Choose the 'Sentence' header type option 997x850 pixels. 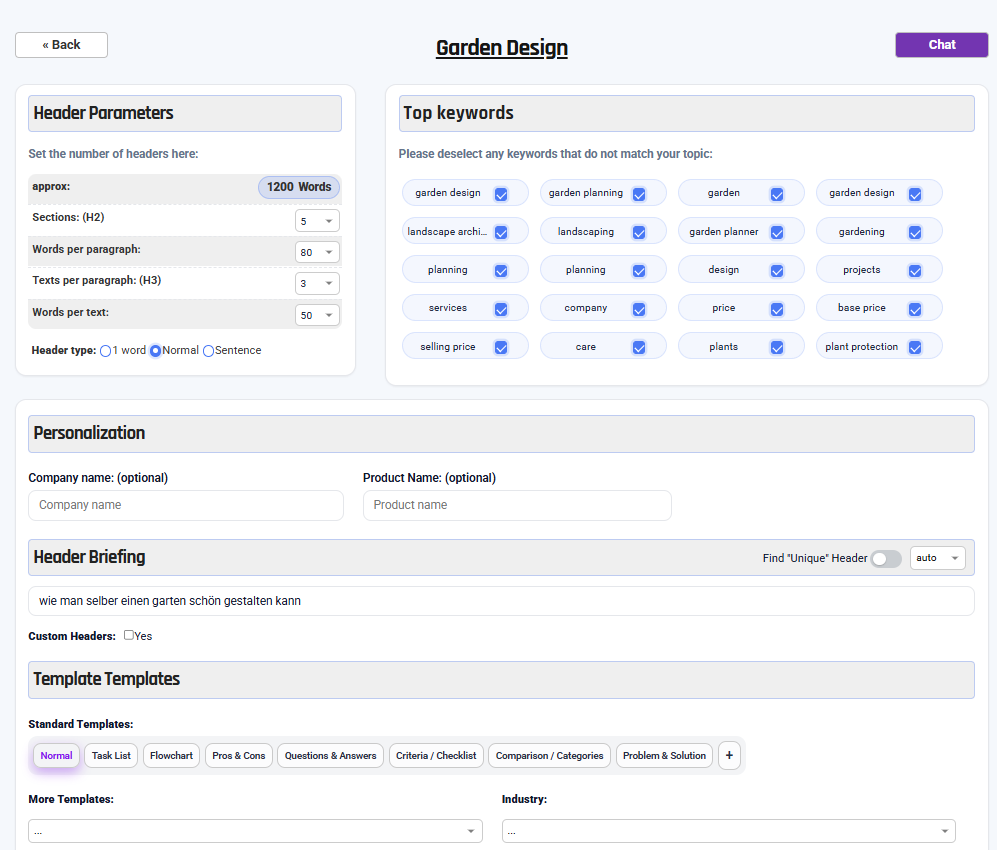pos(209,351)
